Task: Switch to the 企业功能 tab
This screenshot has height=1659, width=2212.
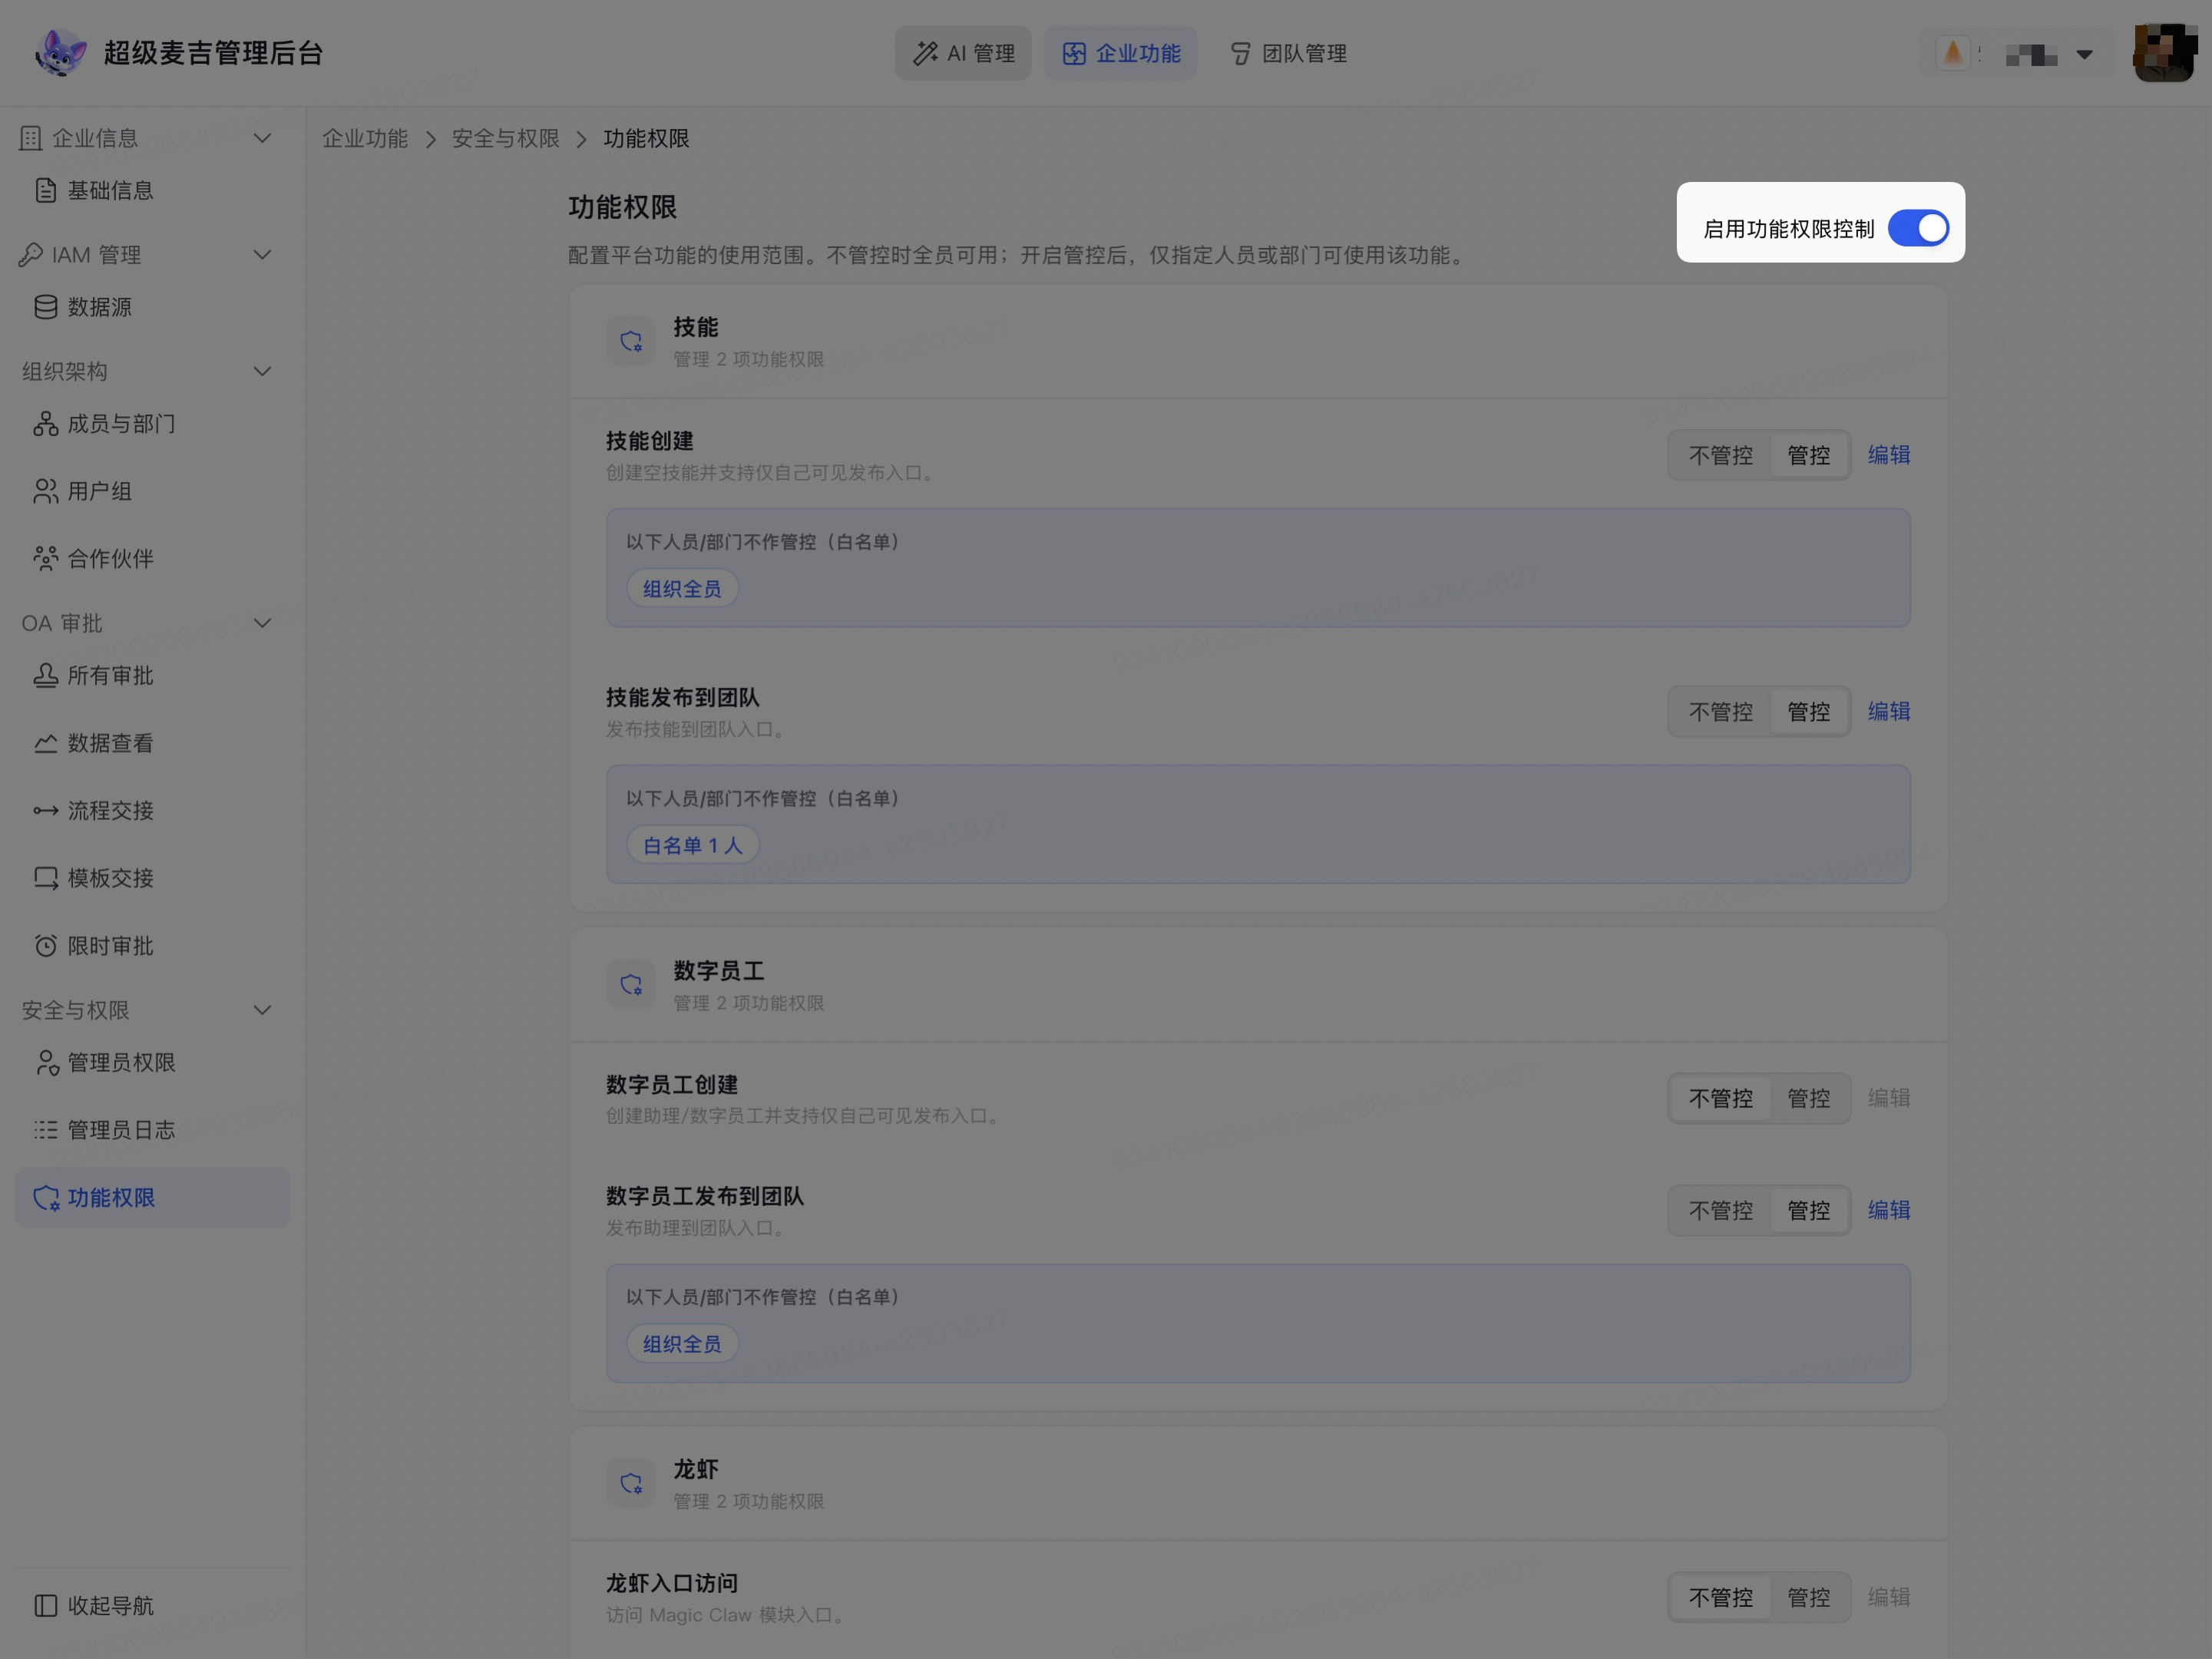Action: tap(1120, 53)
